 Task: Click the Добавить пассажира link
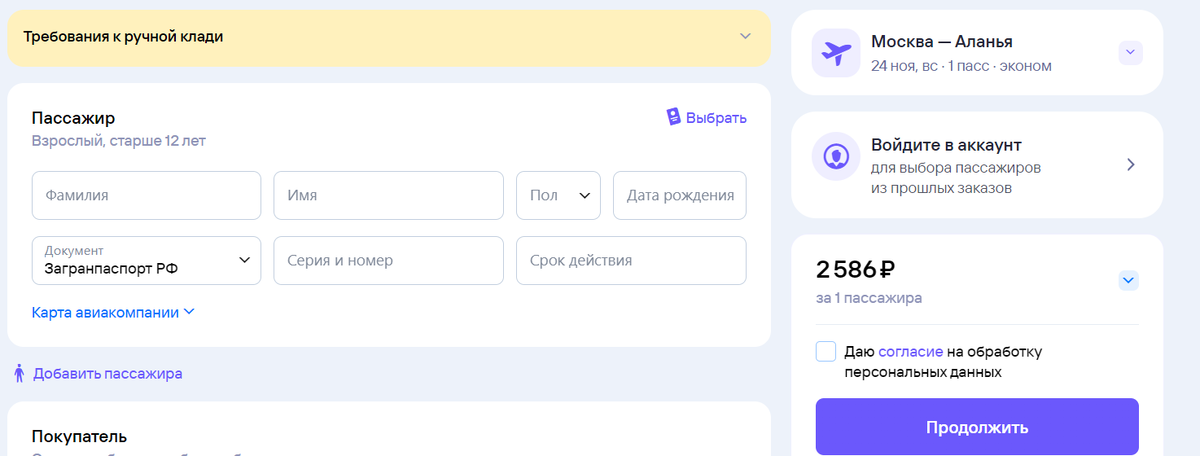107,374
